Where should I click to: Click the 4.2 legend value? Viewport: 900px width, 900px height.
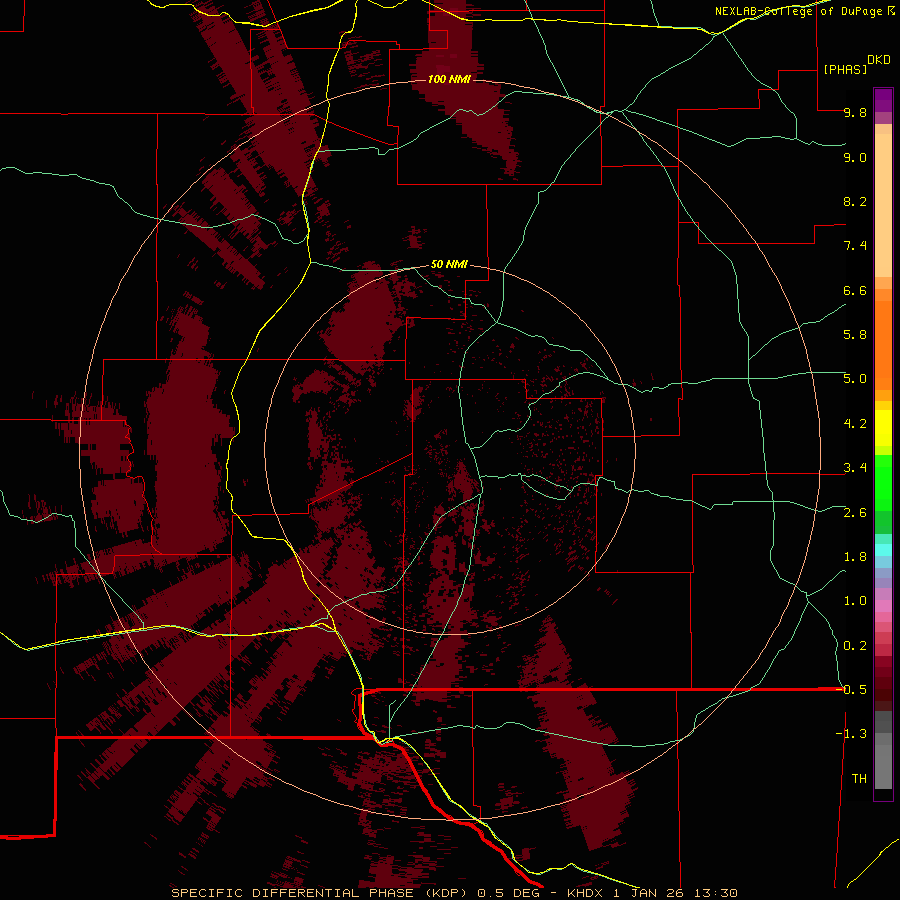click(855, 424)
